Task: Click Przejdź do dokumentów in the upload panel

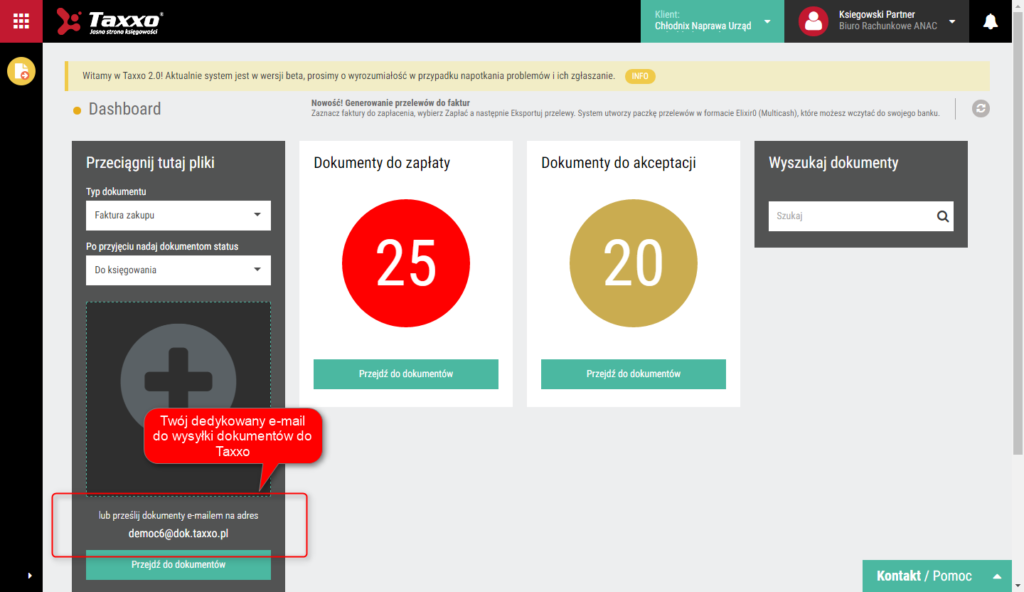Action: pyautogui.click(x=178, y=565)
